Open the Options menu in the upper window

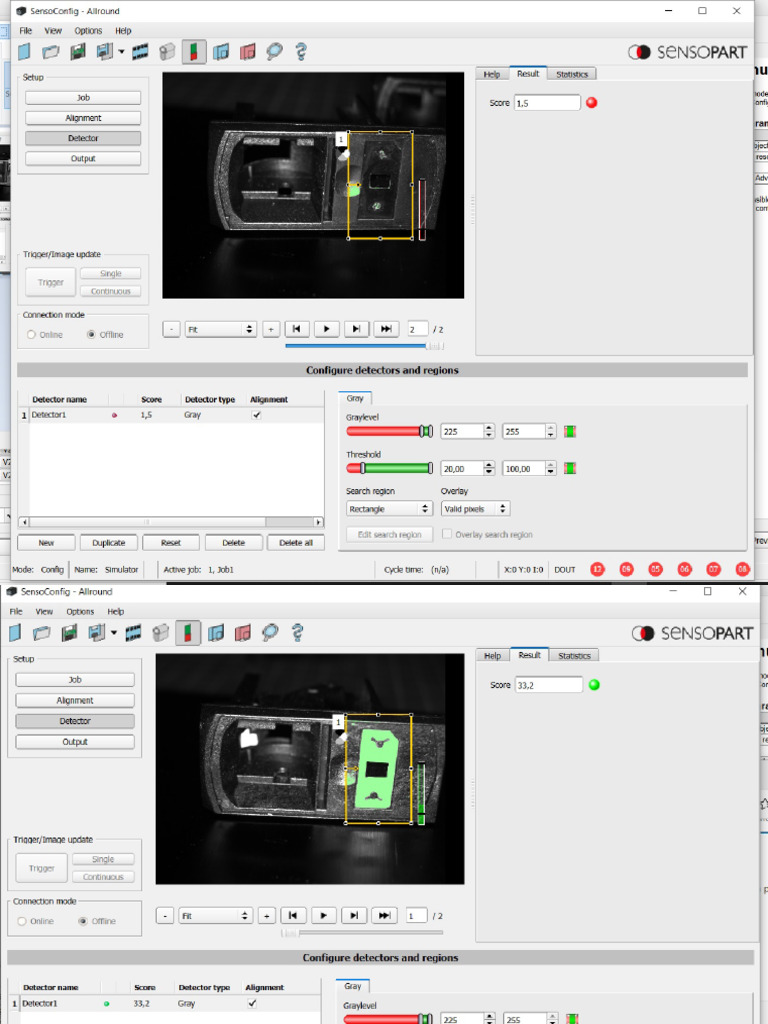88,31
